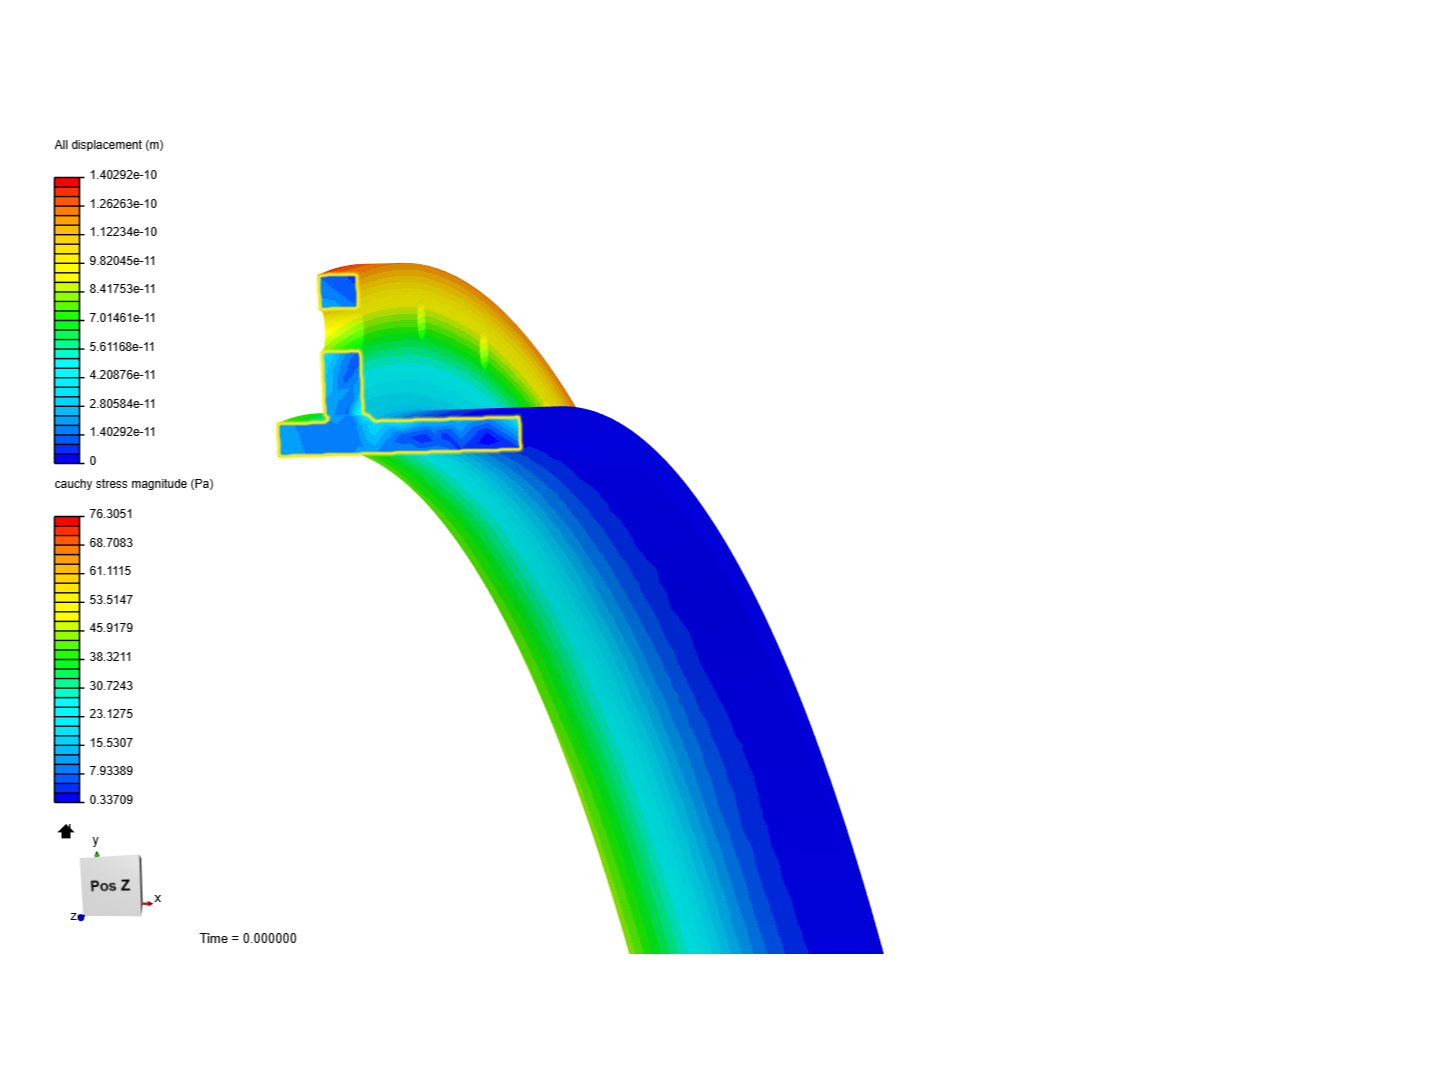
Task: Click the stress minimum value 0.33709
Action: click(111, 800)
